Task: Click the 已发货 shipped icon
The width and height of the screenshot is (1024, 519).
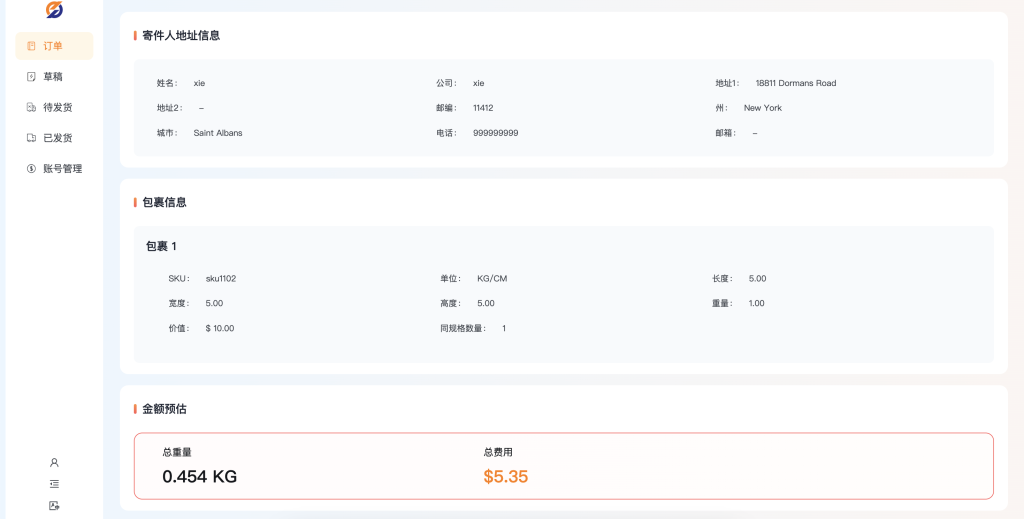Action: click(x=31, y=138)
